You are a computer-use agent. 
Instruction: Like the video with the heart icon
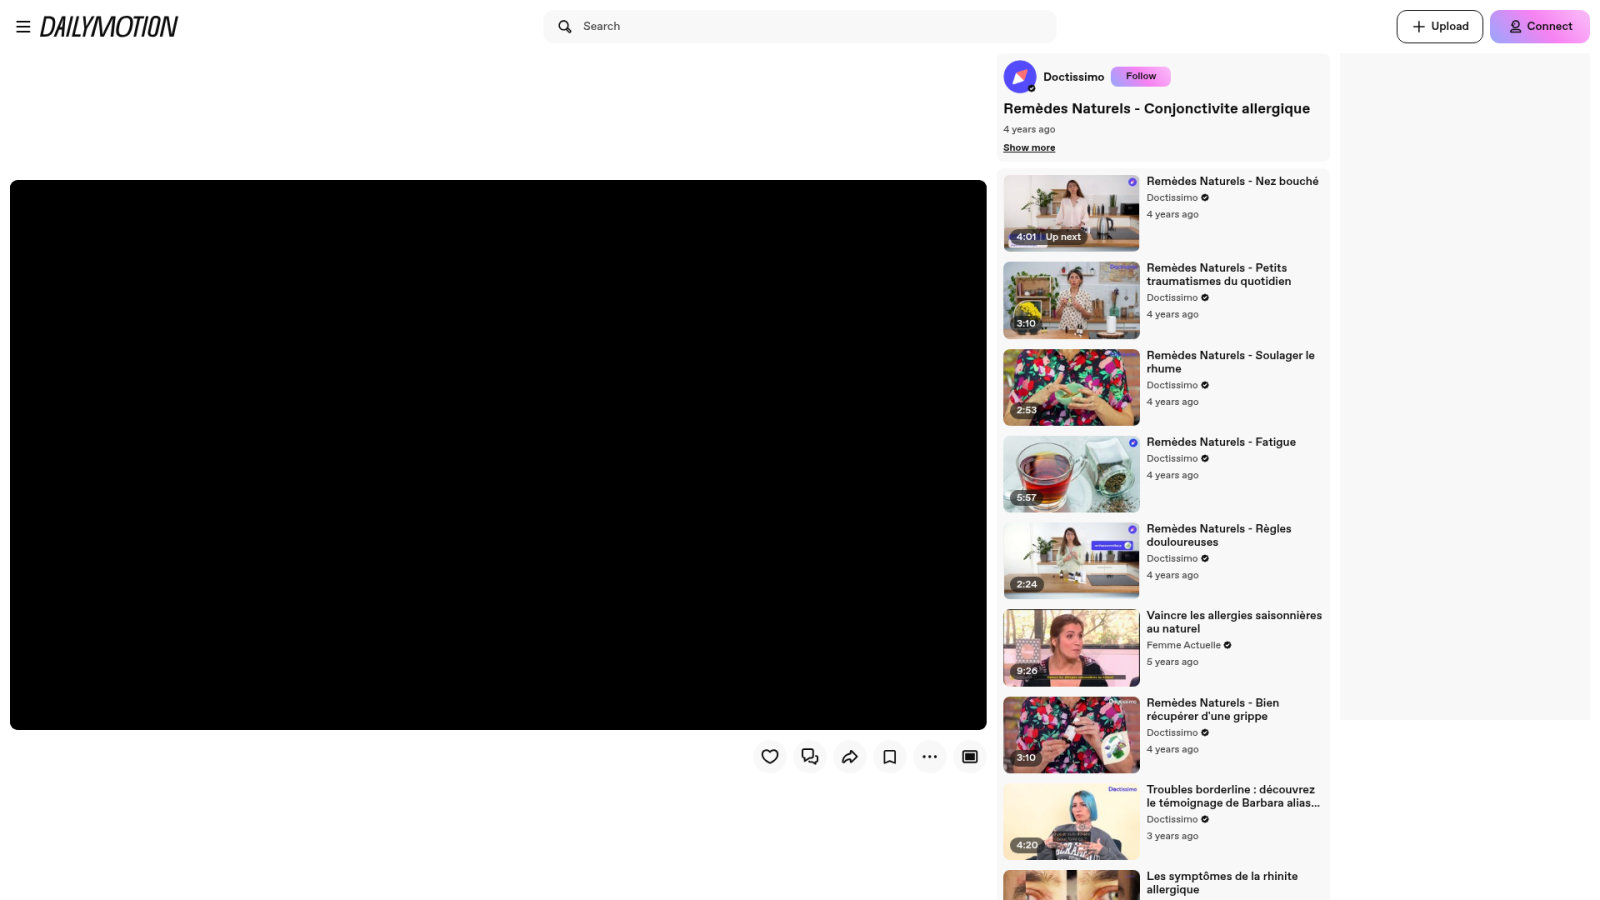pyautogui.click(x=770, y=757)
